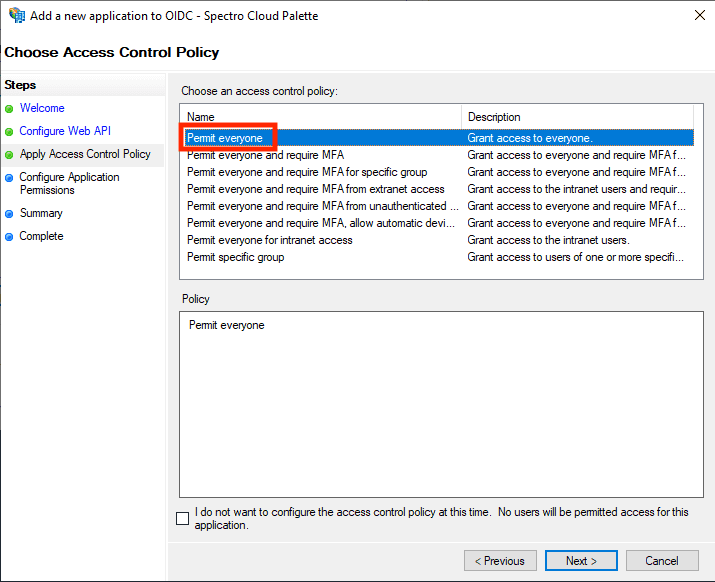Click 'Grant access to the intranet users and requir...' description

pyautogui.click(x=576, y=189)
